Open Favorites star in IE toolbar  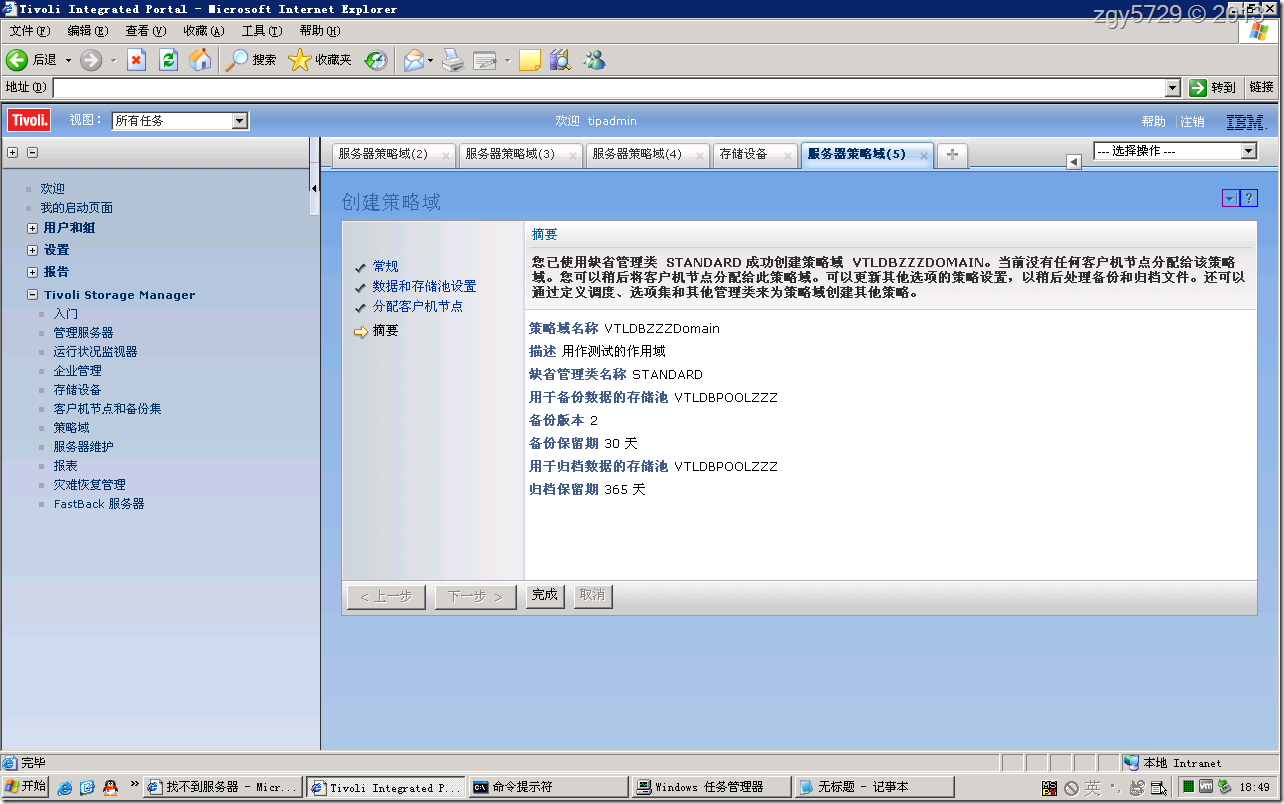pyautogui.click(x=299, y=60)
